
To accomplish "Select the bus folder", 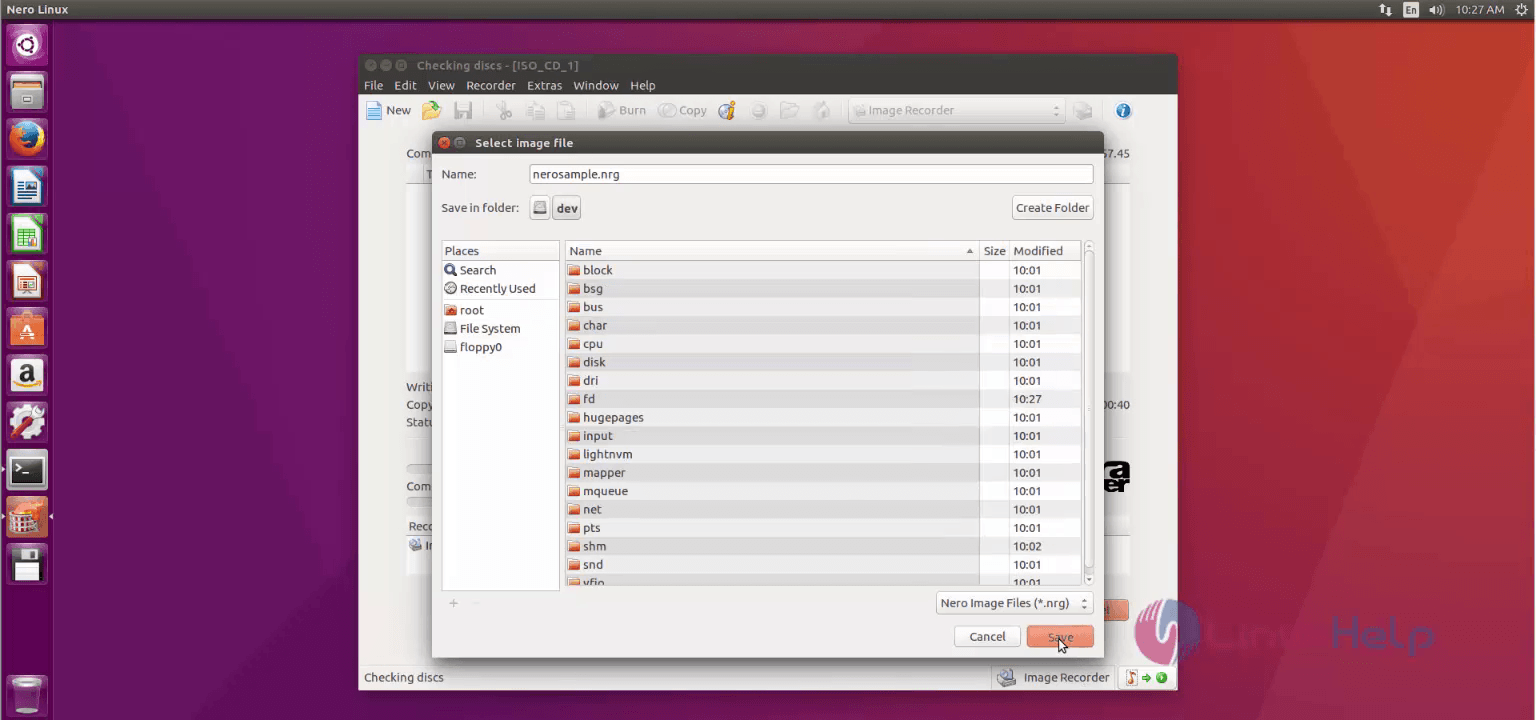I will 823,307.
